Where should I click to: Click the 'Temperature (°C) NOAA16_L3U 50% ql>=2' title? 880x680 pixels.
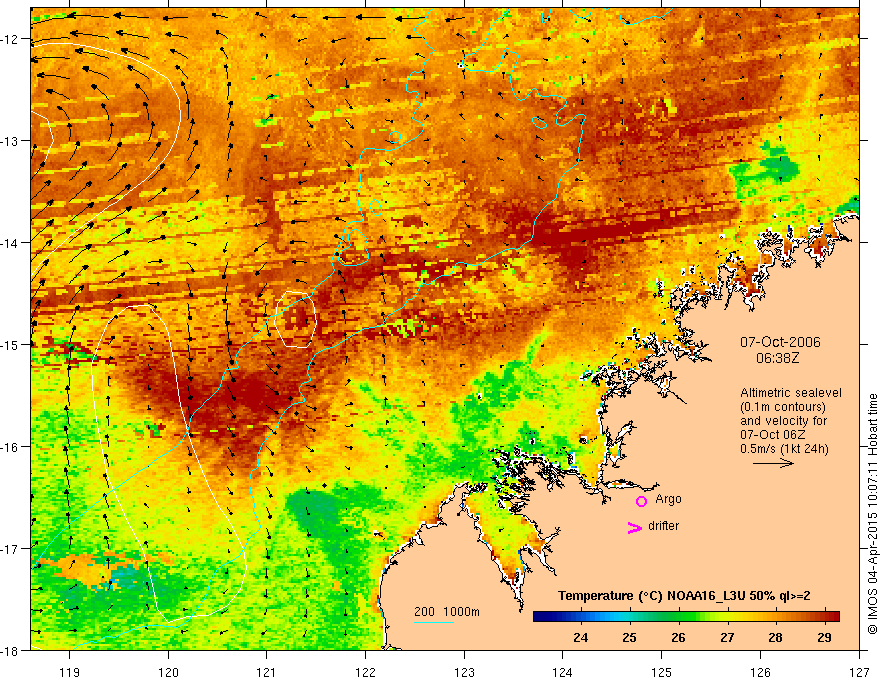pyautogui.click(x=684, y=596)
